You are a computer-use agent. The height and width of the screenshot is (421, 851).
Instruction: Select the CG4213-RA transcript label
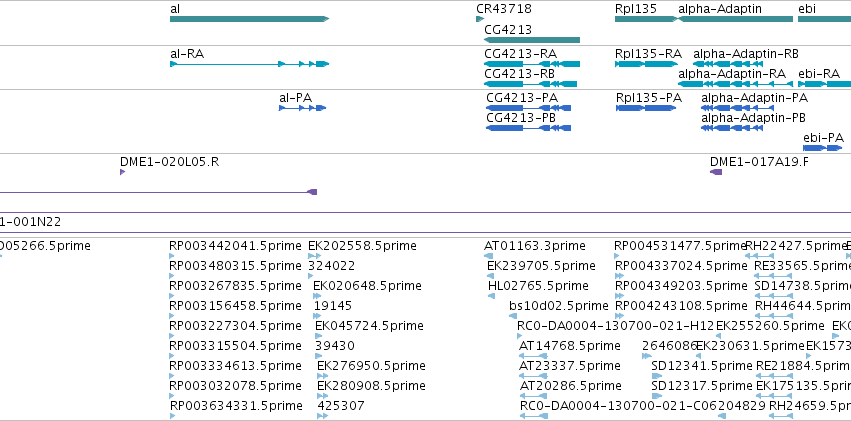tap(520, 54)
